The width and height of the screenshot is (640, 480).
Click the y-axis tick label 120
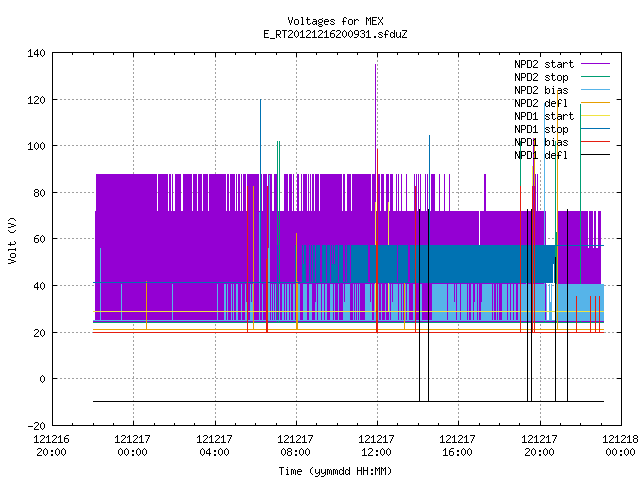click(x=36, y=100)
